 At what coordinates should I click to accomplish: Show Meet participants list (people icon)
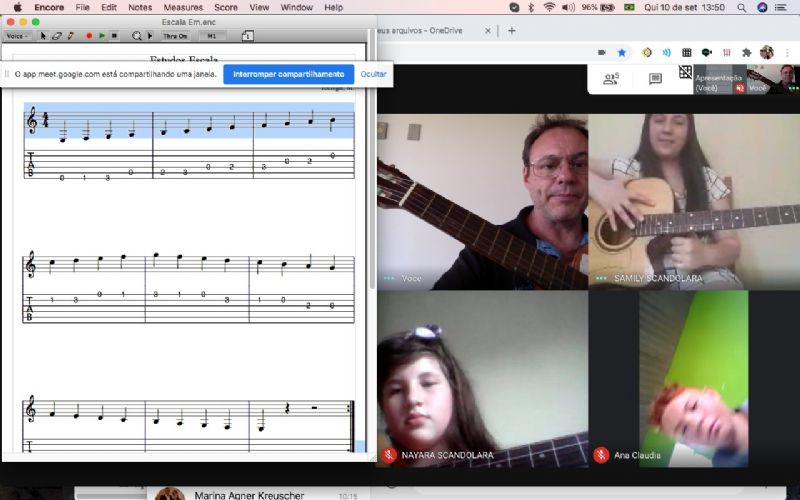coord(611,79)
